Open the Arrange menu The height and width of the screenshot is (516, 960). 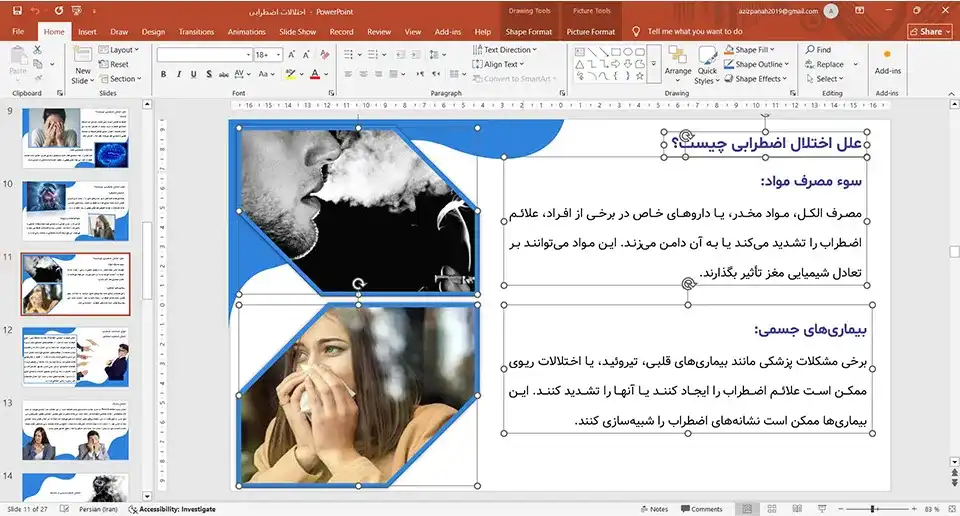pyautogui.click(x=678, y=65)
